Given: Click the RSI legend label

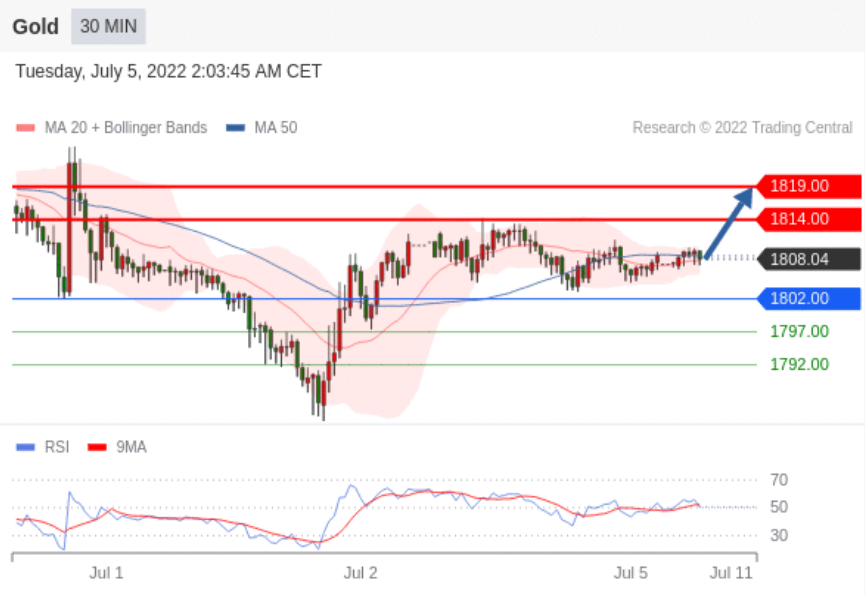Looking at the screenshot, I should point(57,447).
